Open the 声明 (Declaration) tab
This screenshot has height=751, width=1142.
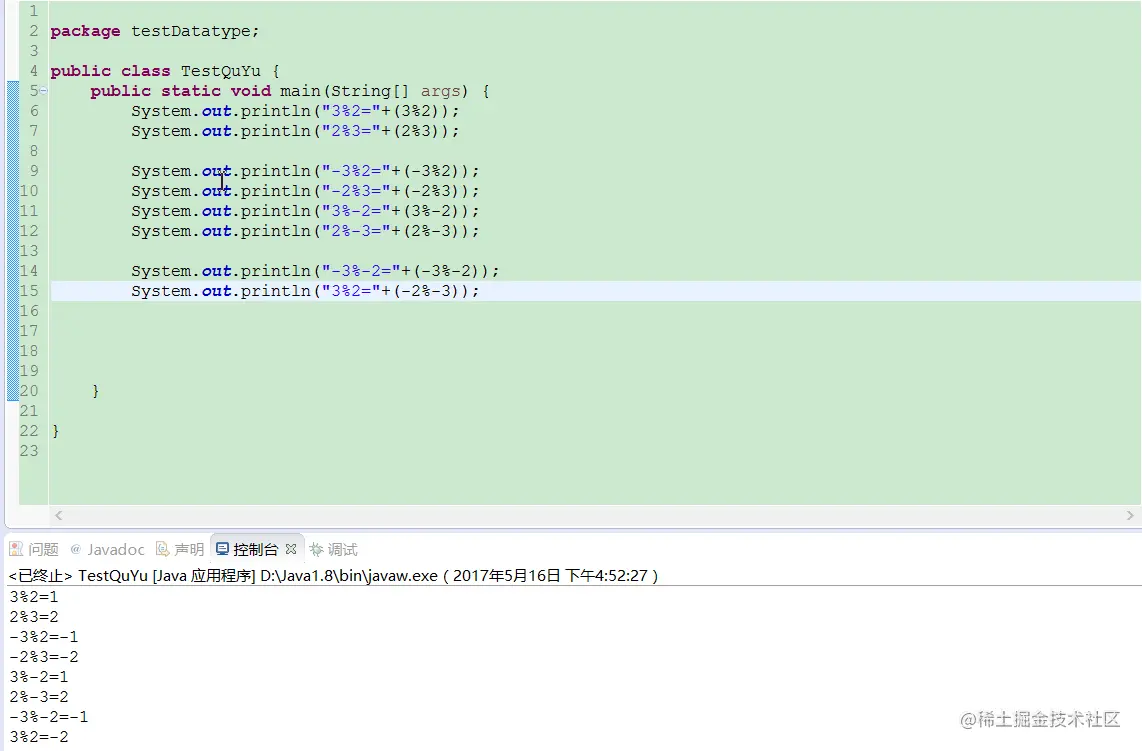(x=181, y=549)
